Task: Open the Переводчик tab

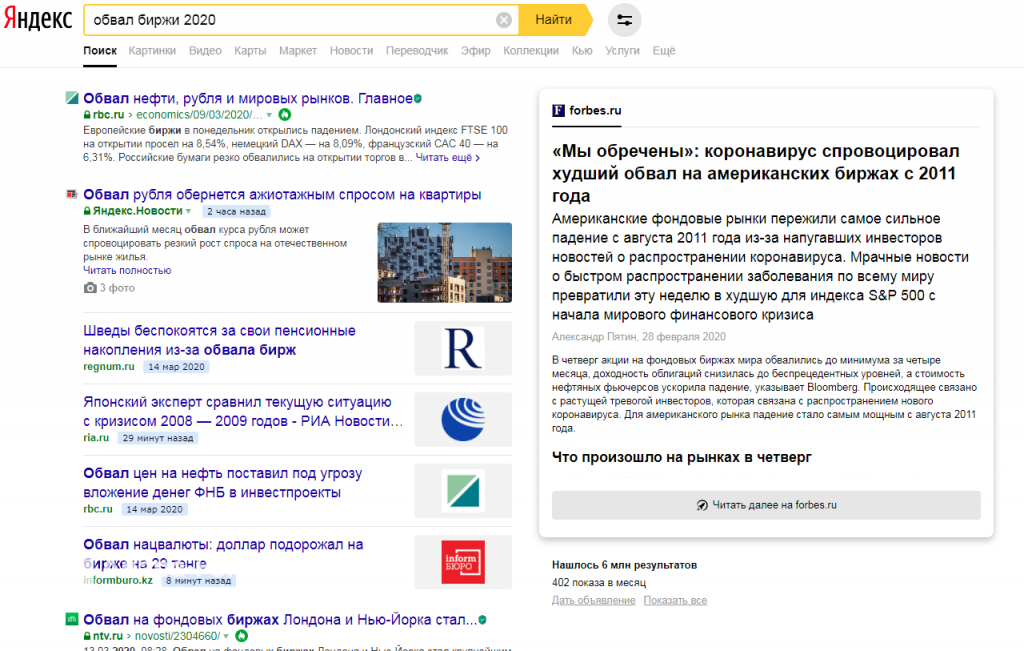Action: pyautogui.click(x=417, y=50)
